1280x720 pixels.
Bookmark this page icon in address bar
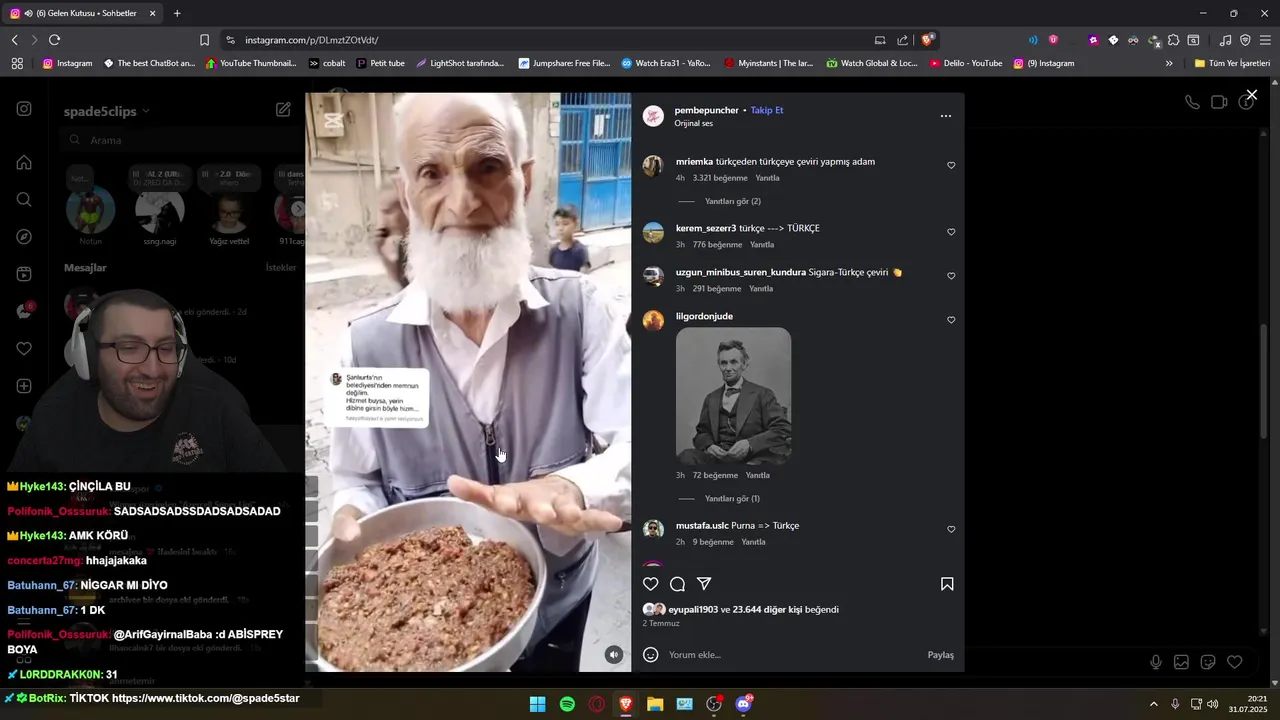coord(204,40)
